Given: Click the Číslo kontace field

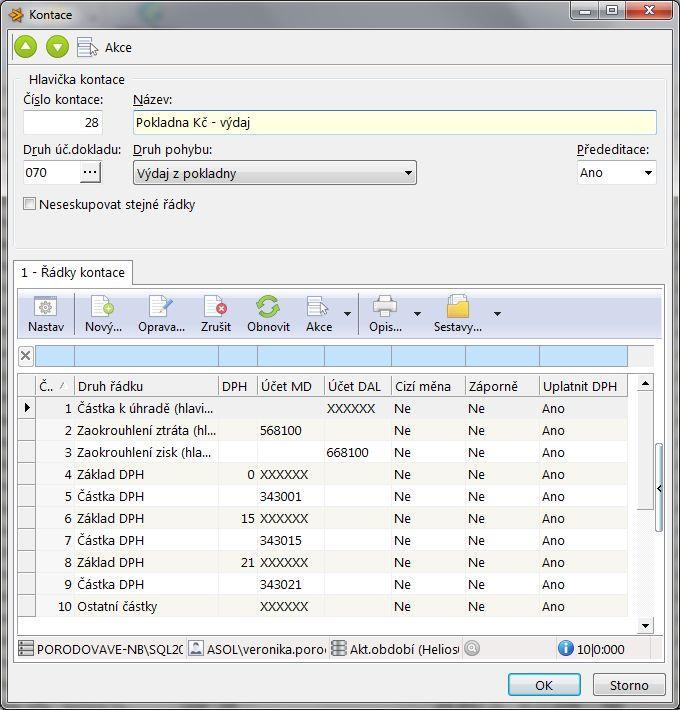Looking at the screenshot, I should [63, 122].
